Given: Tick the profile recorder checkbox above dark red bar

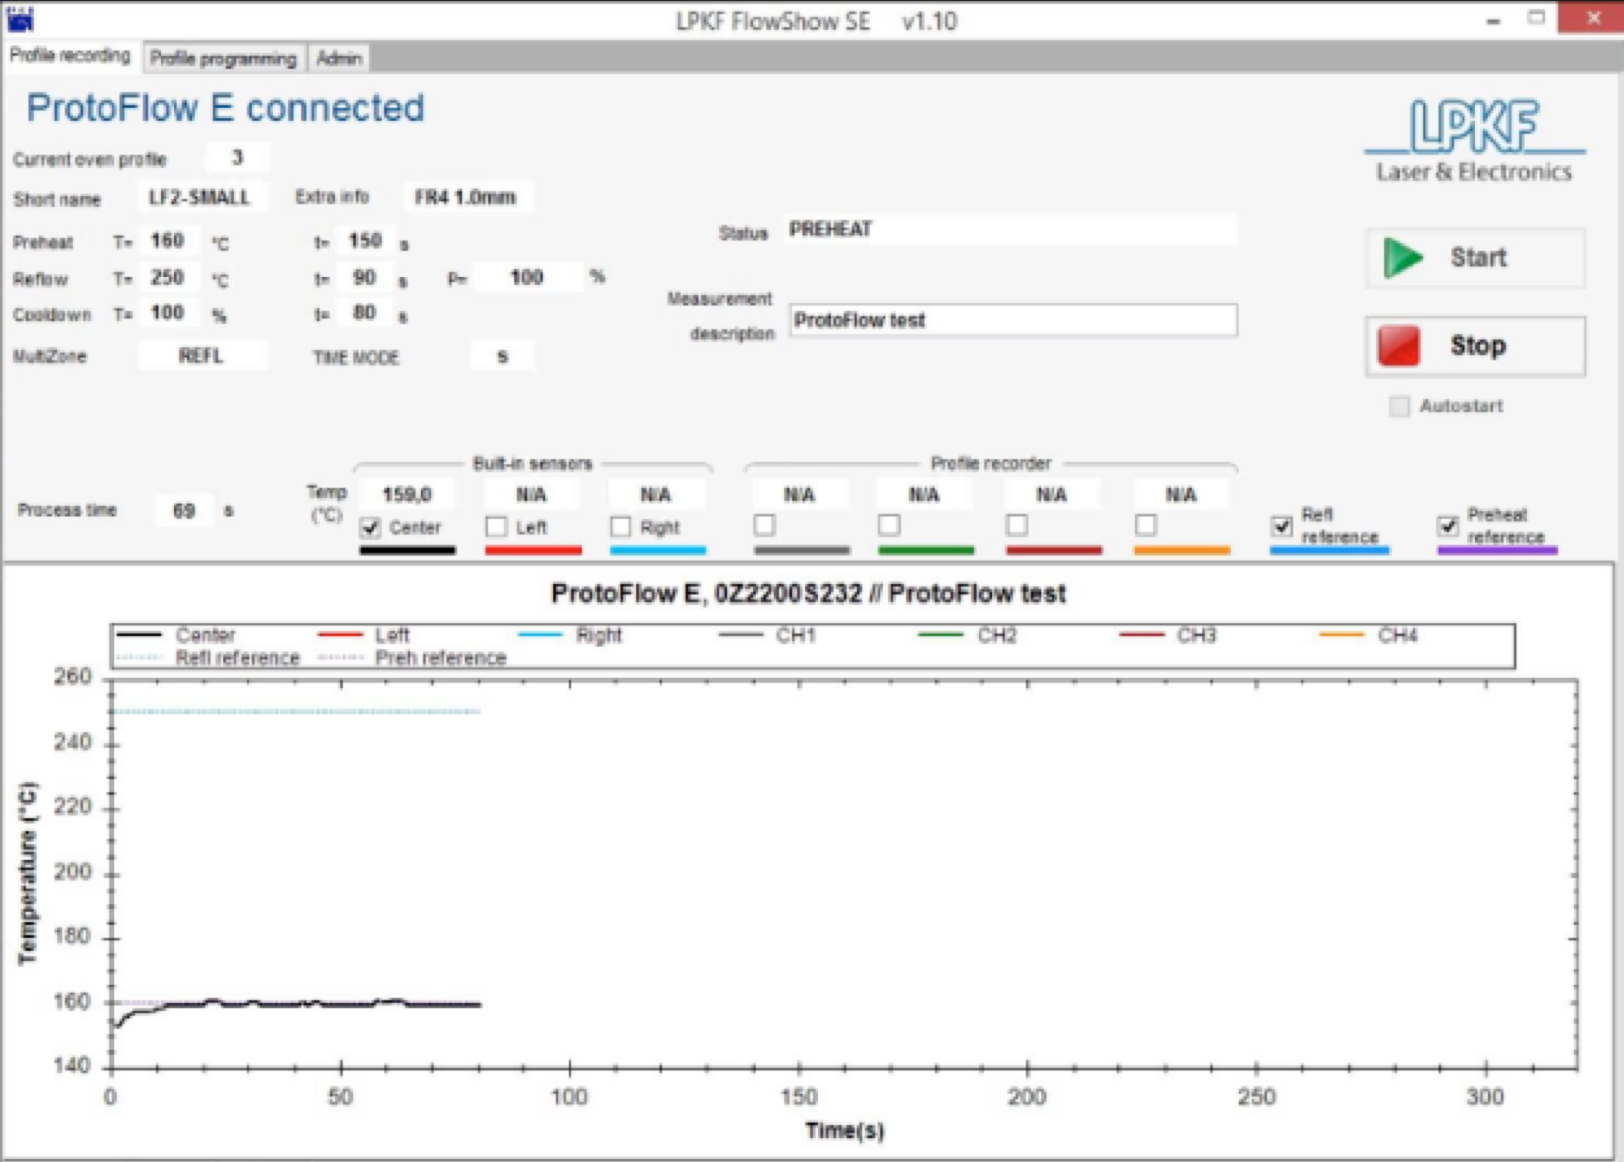Looking at the screenshot, I should [x=1017, y=524].
